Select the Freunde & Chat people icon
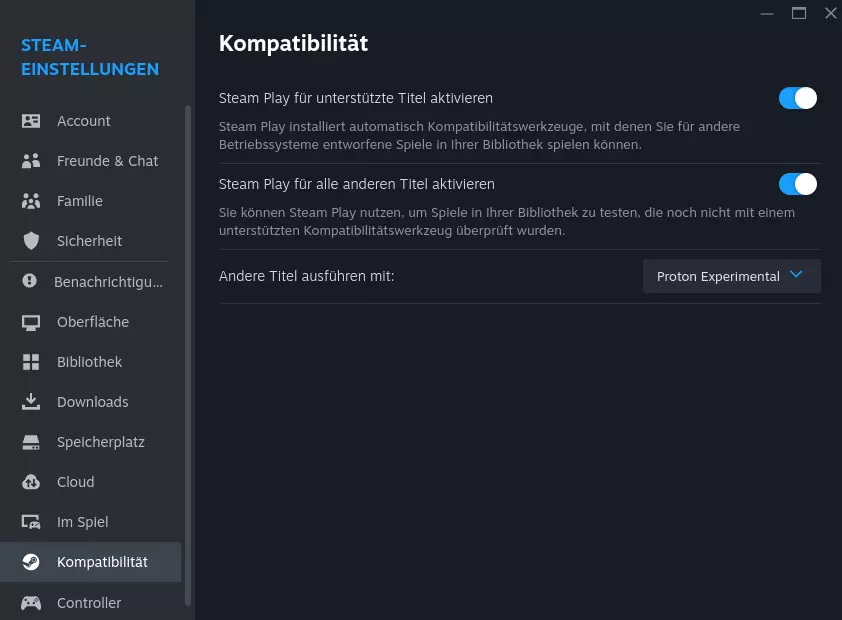The width and height of the screenshot is (842, 620). coord(31,161)
